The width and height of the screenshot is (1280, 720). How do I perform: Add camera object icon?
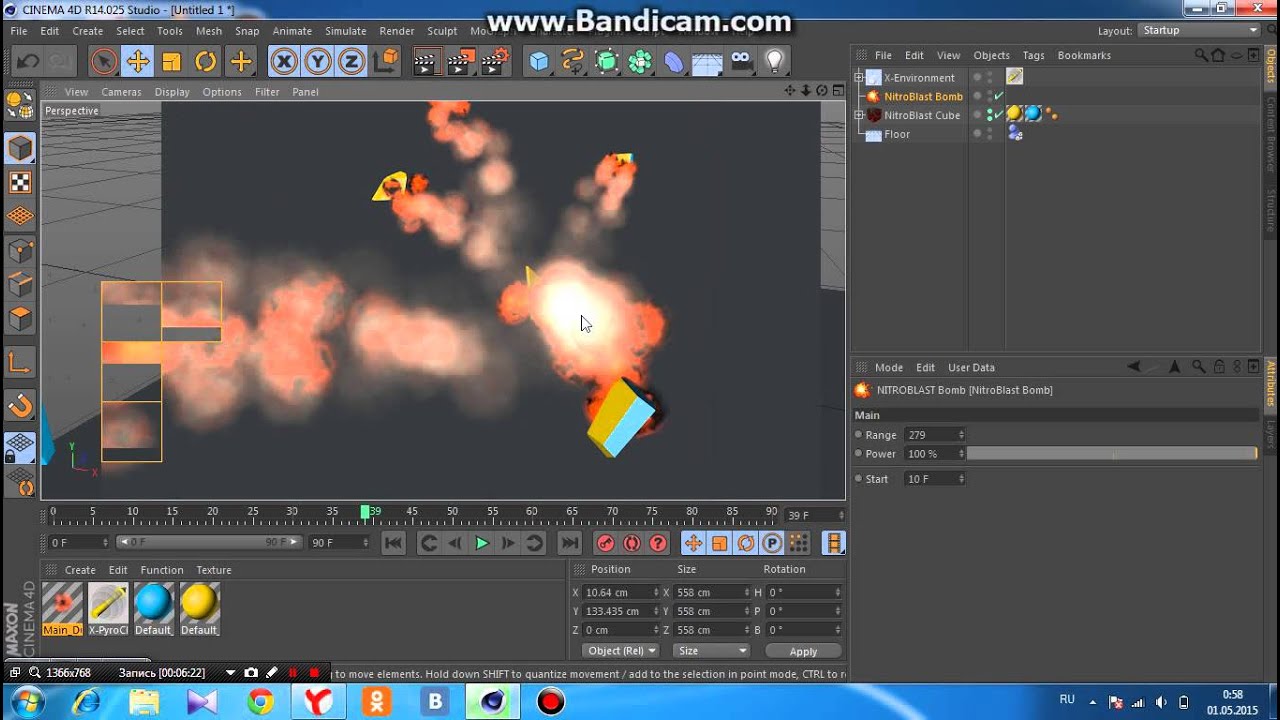[741, 62]
